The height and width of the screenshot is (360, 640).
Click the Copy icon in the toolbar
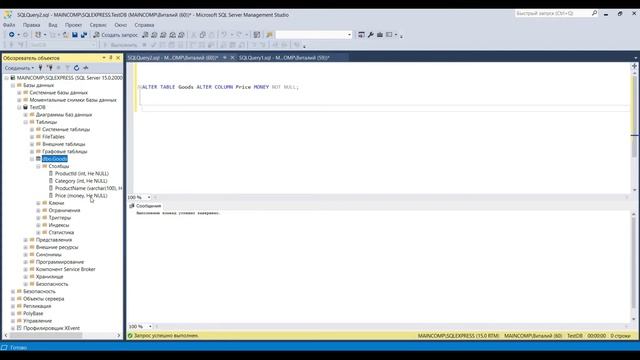coord(203,35)
